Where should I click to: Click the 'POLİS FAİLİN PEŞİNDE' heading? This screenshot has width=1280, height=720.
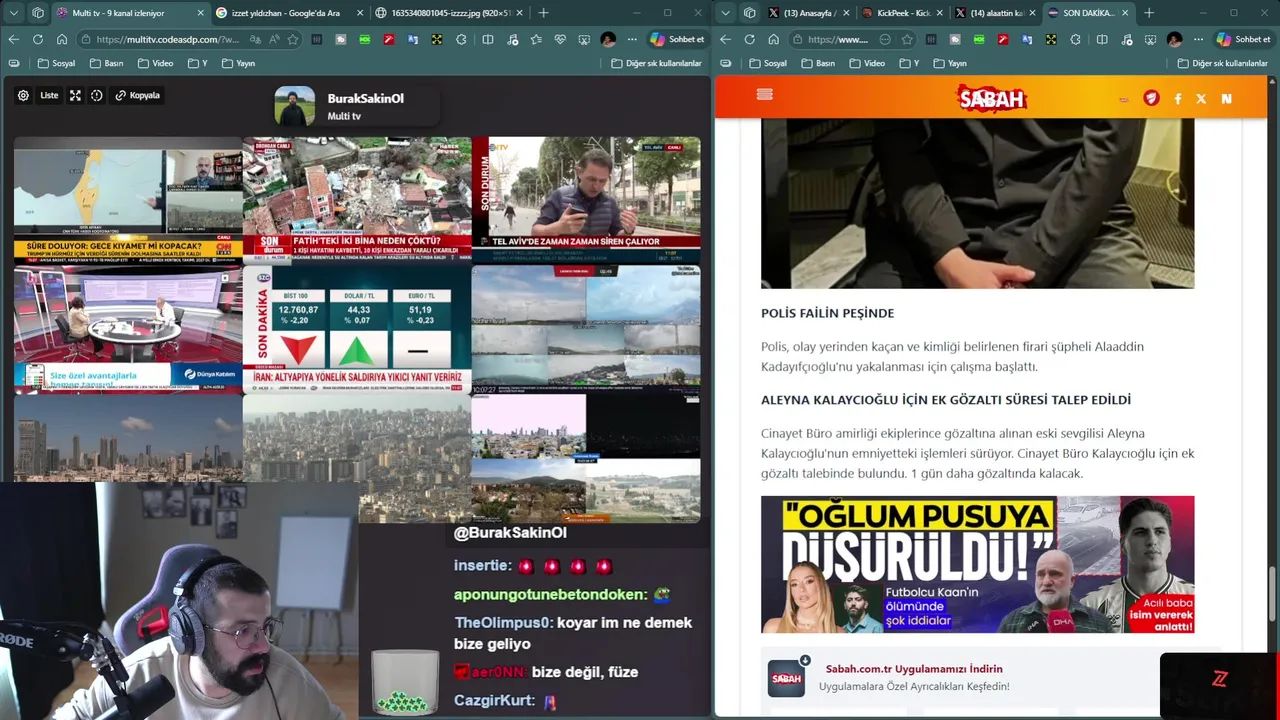[x=827, y=313]
